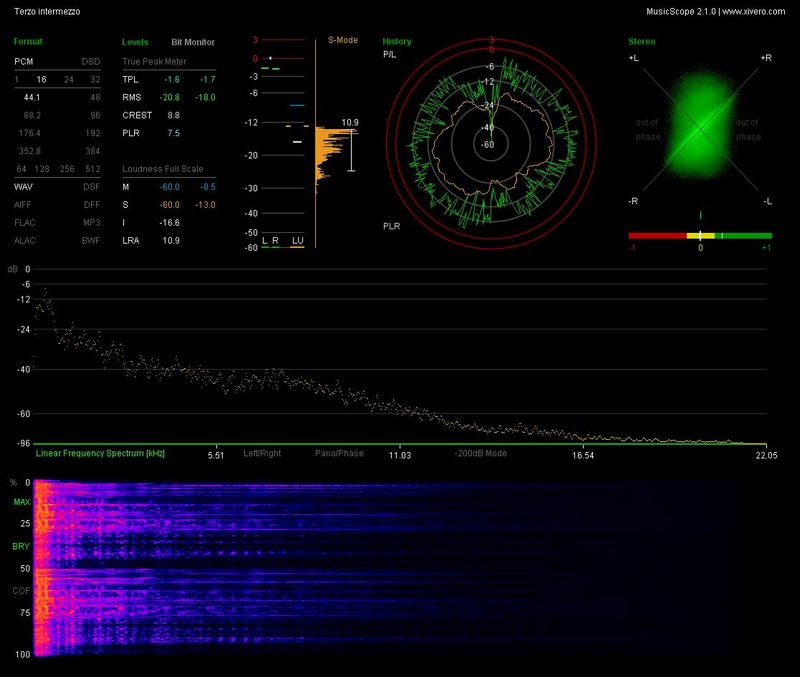This screenshot has width=800, height=677.
Task: Click the RMS right value -18.0
Action: (205, 97)
